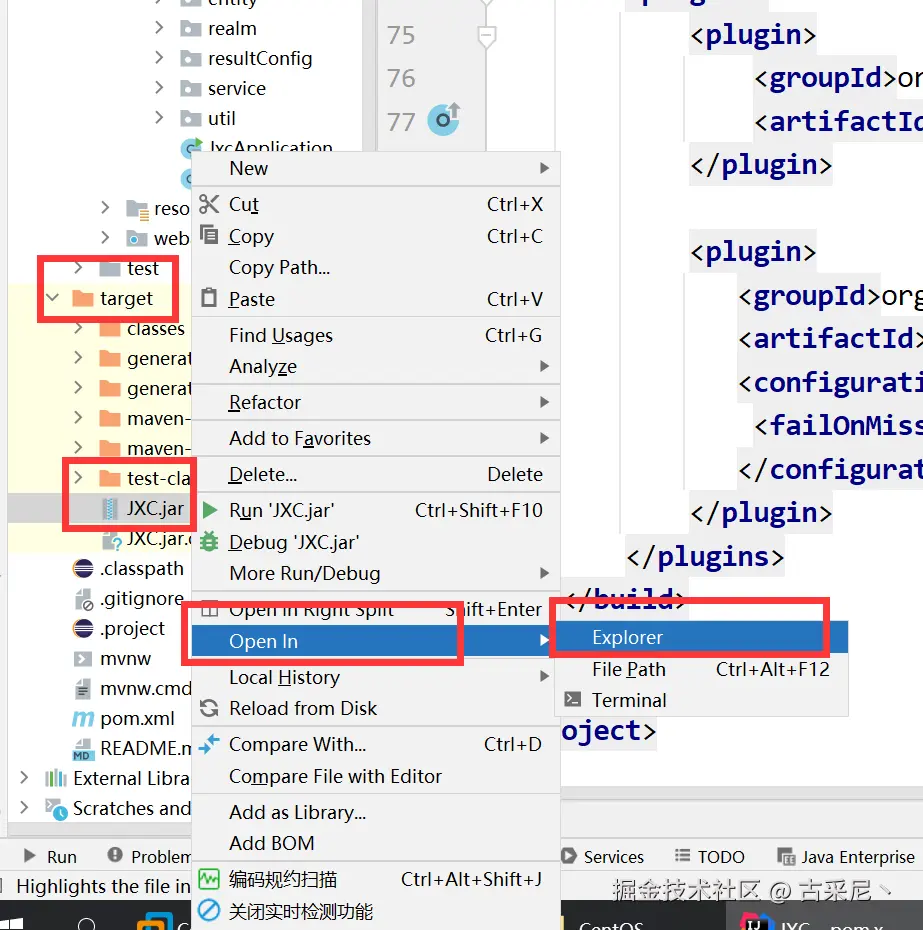
Task: Click the README markdown file icon
Action: coord(83,749)
